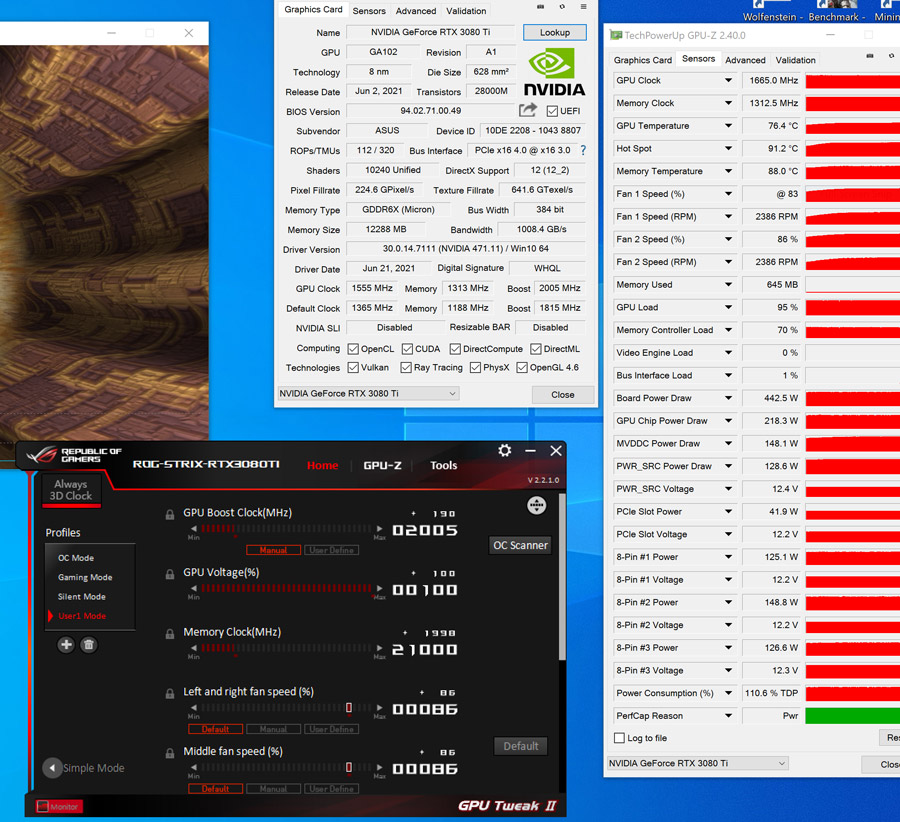Viewport: 900px width, 822px height.
Task: Open the Home tab in GPU Tweak II
Action: coord(323,466)
